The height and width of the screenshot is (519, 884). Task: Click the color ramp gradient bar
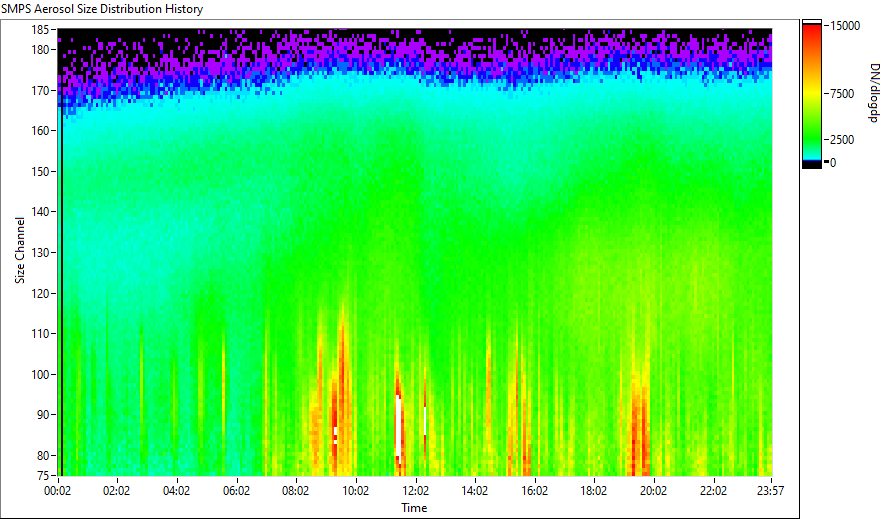(812, 94)
